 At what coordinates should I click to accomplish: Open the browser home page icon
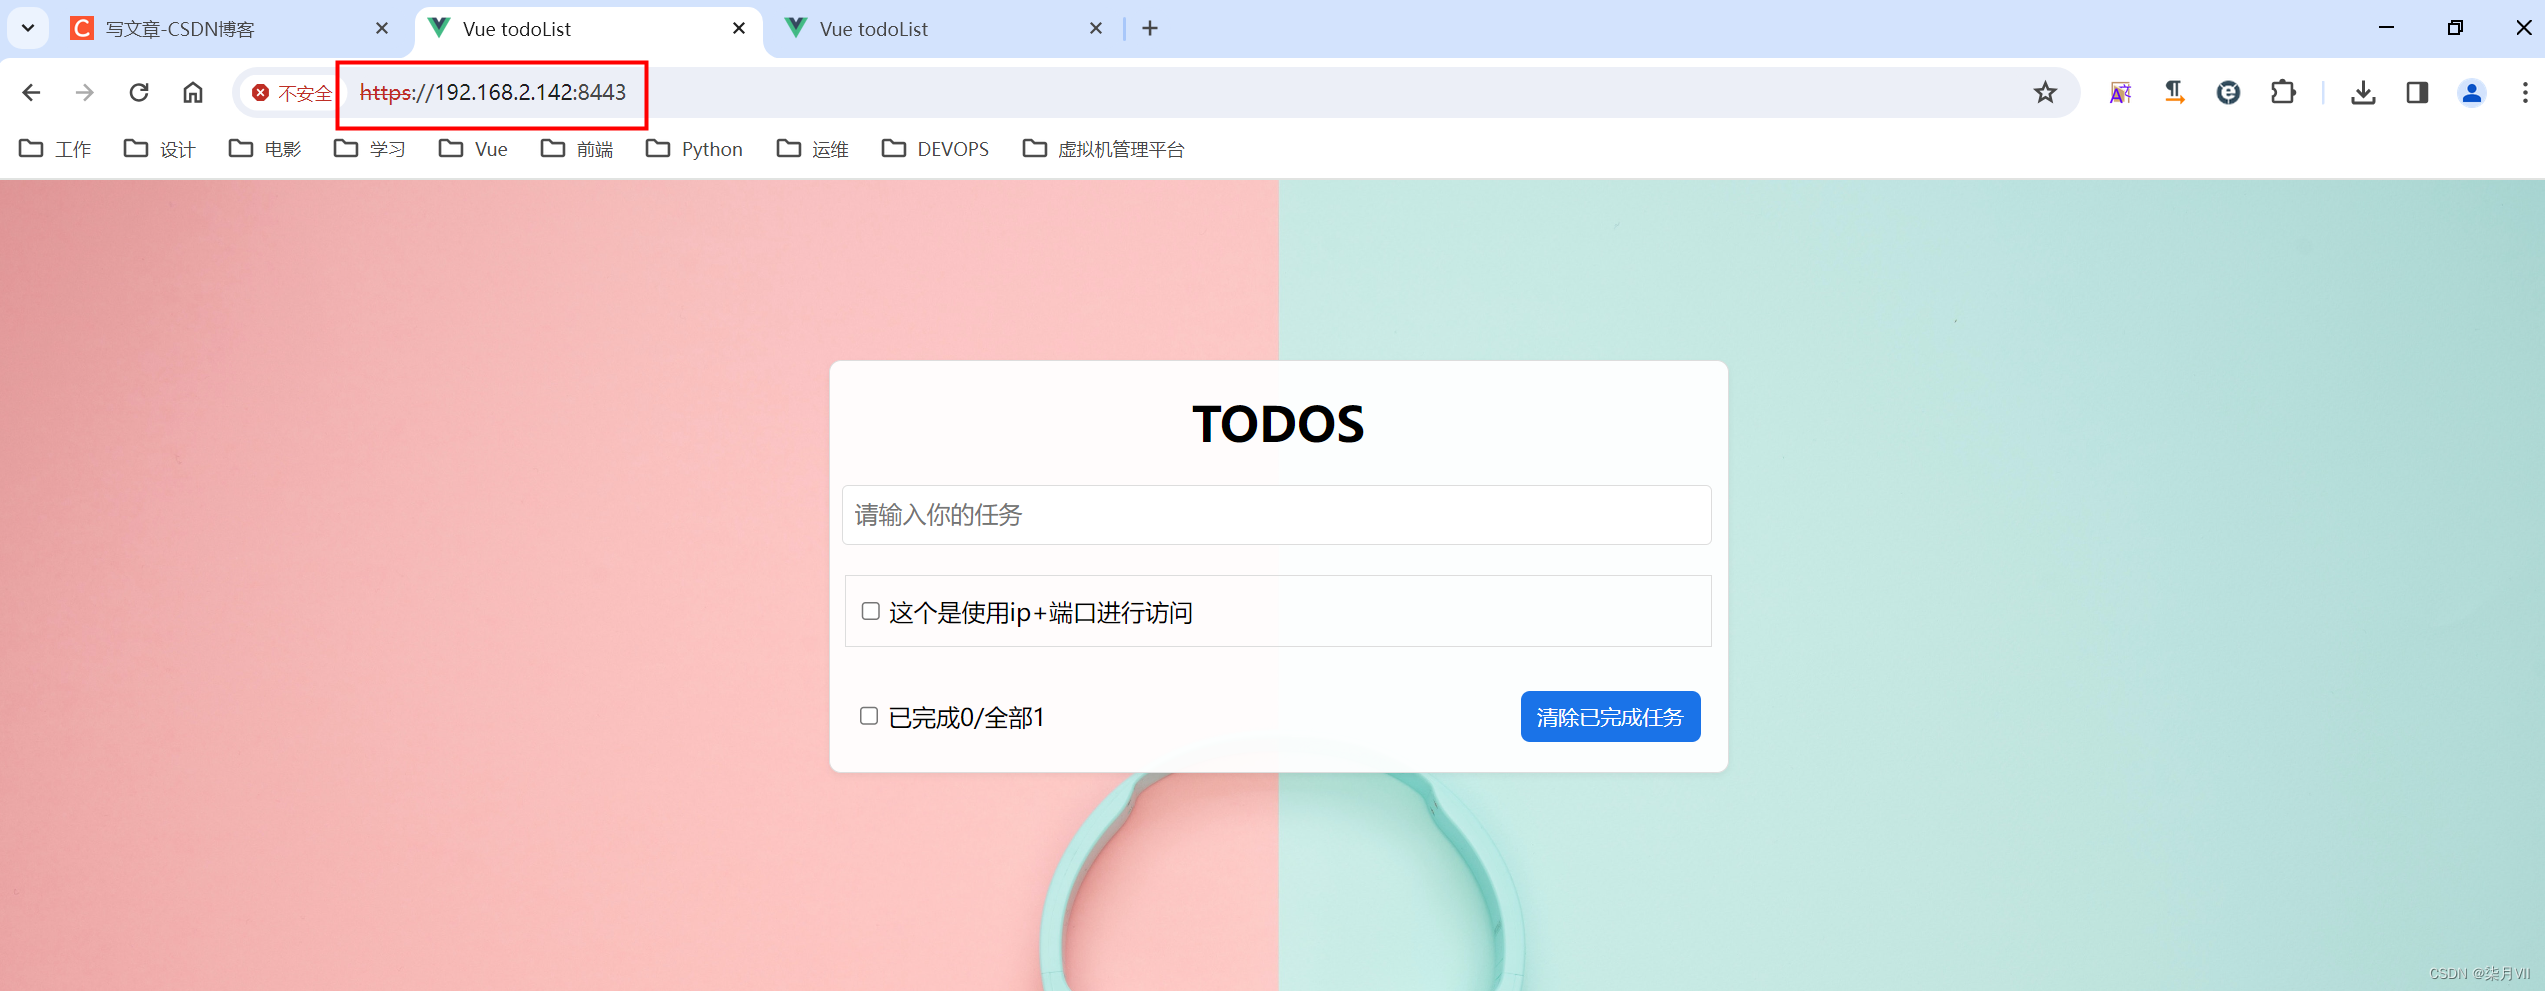[x=193, y=93]
